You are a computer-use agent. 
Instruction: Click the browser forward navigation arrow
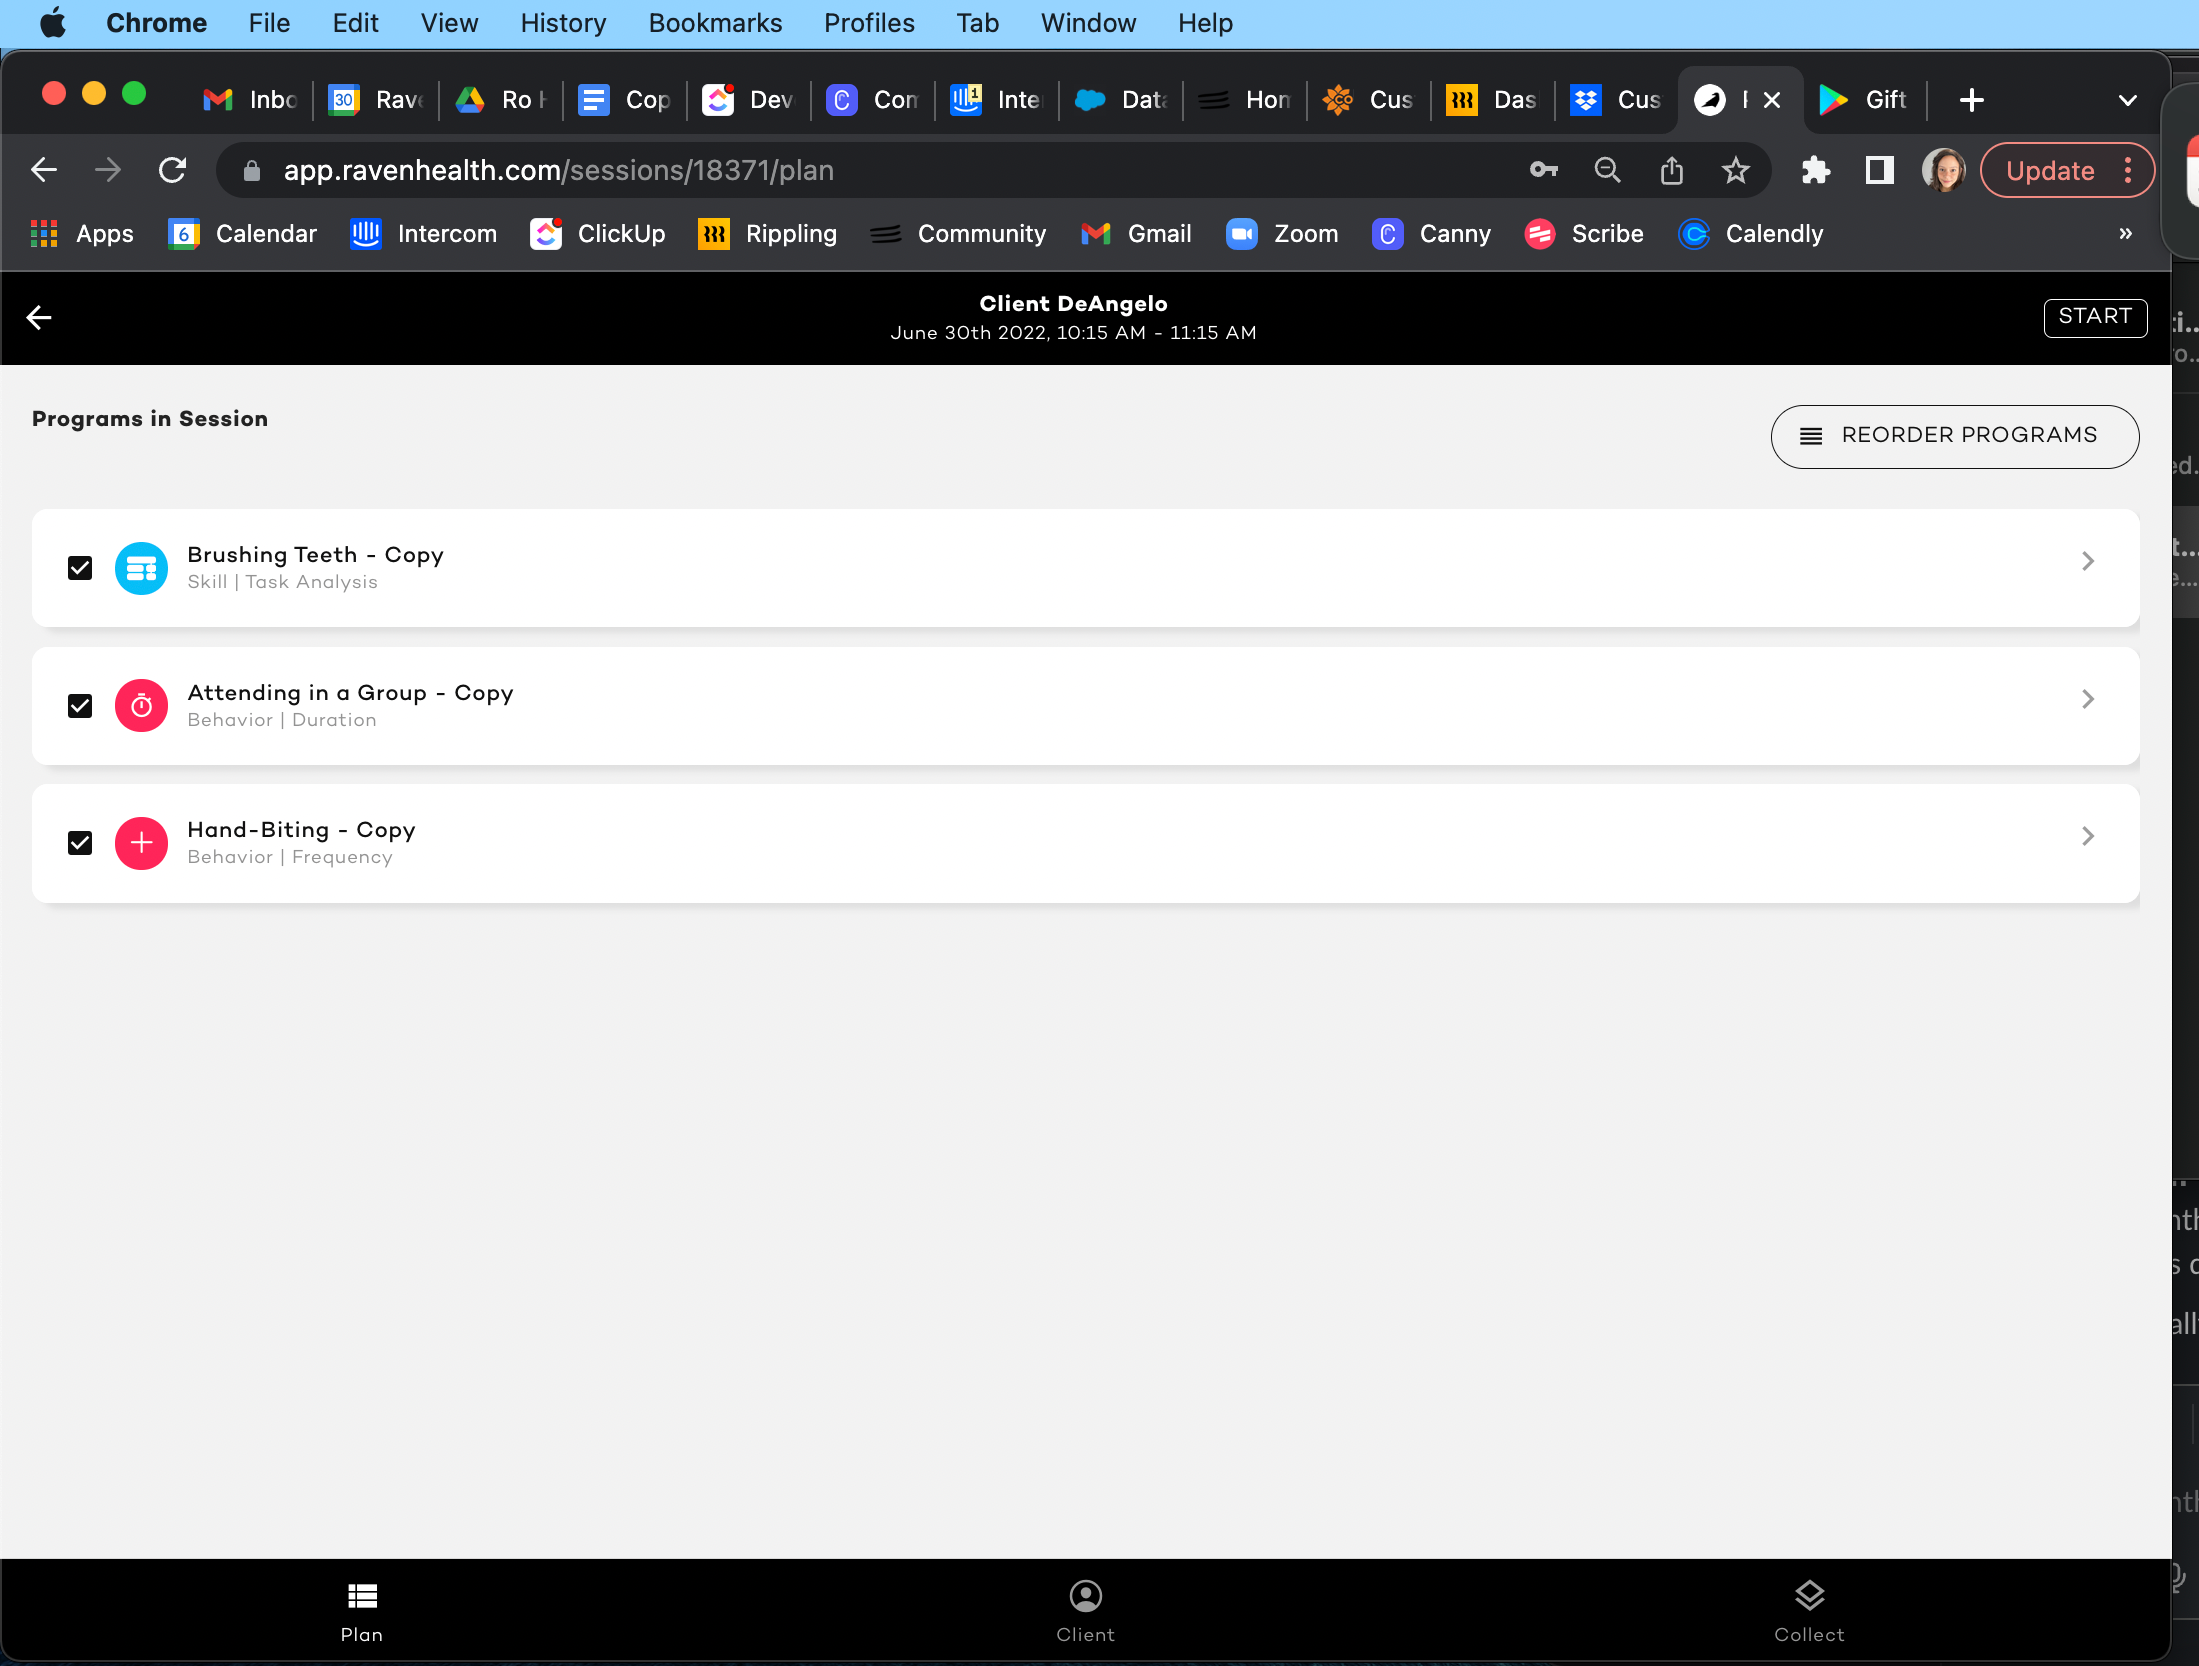tap(108, 170)
